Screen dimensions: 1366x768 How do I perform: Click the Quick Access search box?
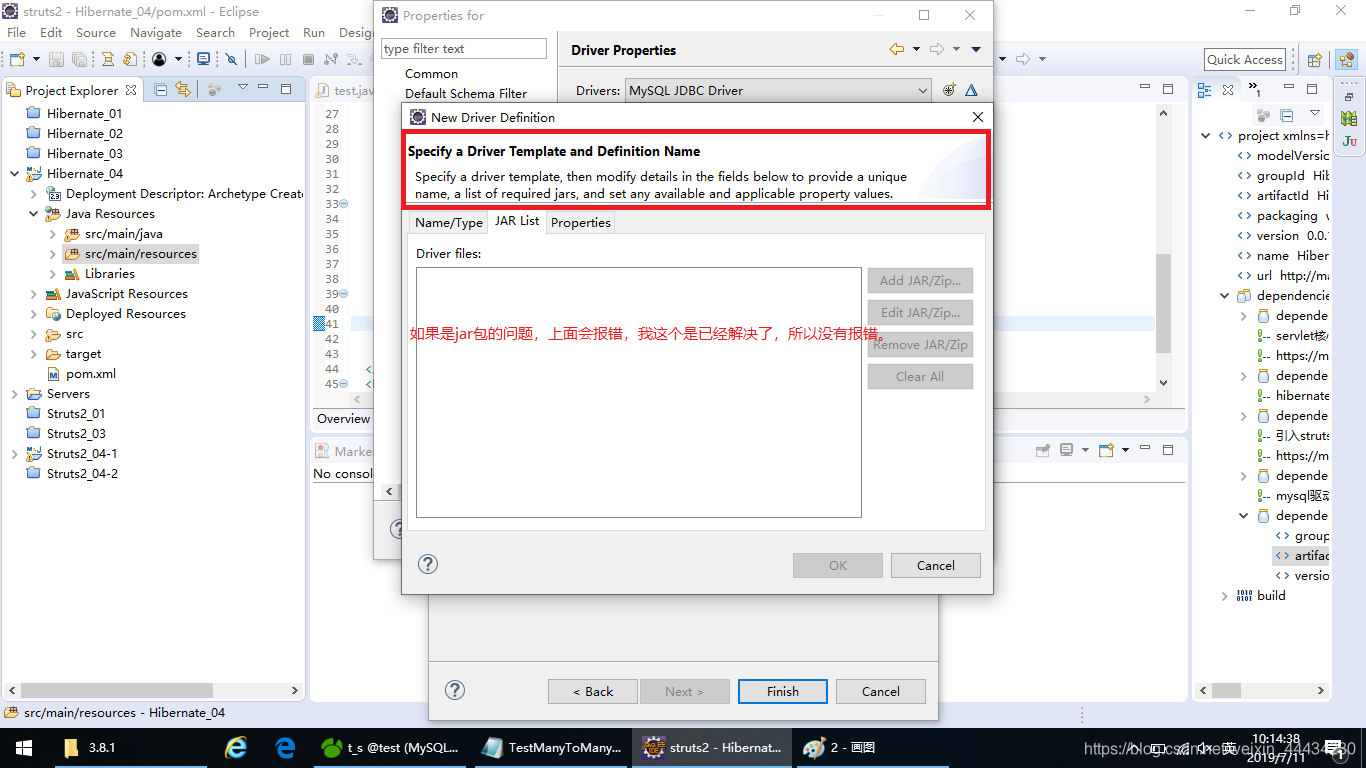1245,59
